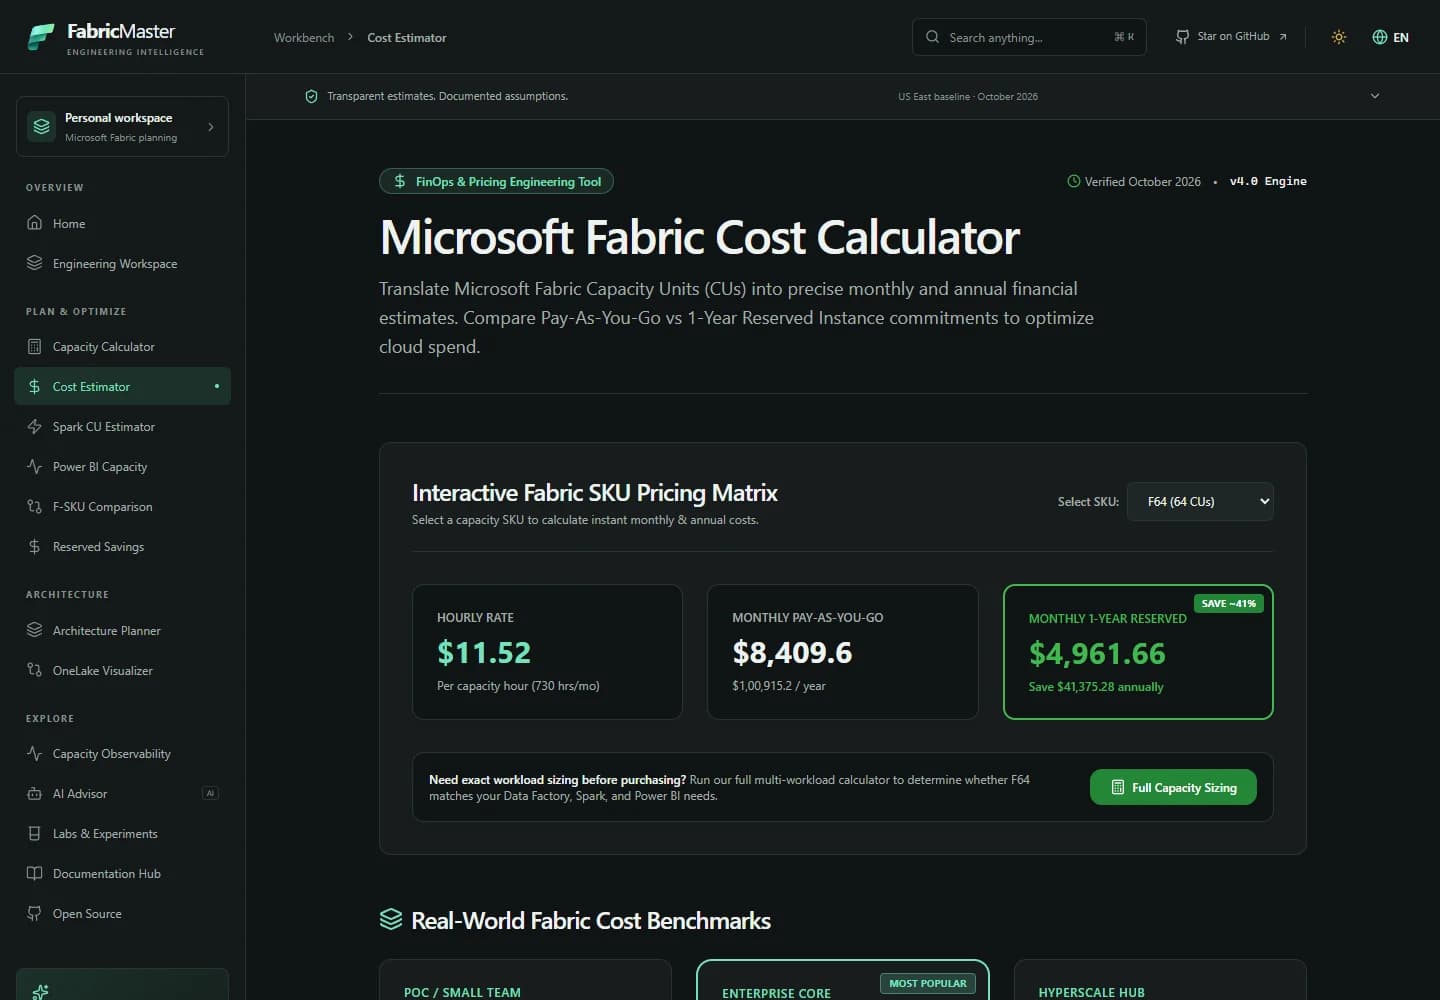
Task: Click the MOST POPULAR badge
Action: coord(928,983)
